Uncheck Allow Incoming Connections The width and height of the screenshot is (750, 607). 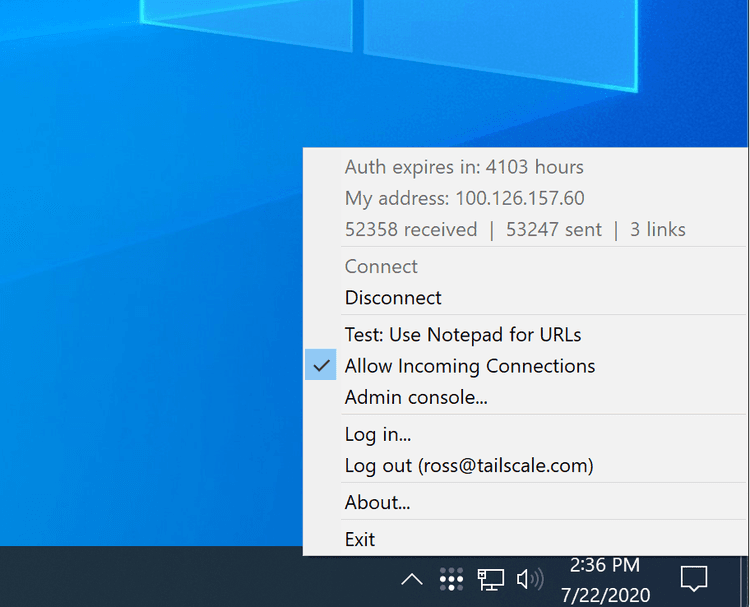coord(469,366)
